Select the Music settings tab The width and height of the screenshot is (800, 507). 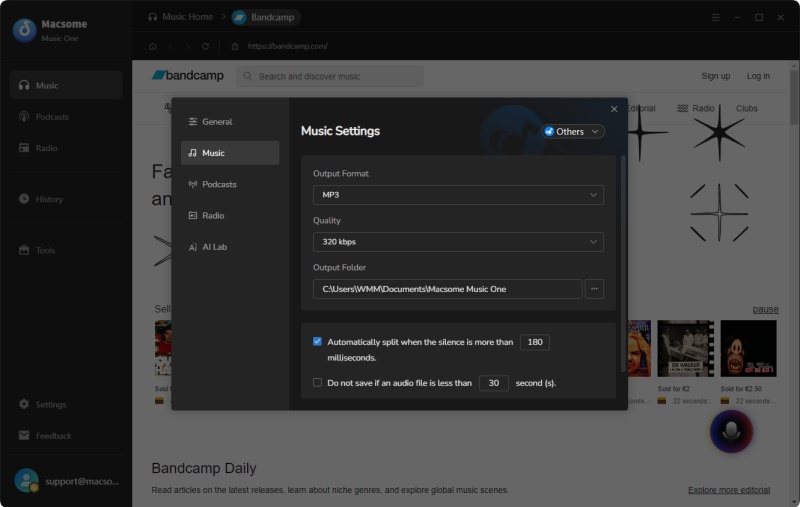(230, 153)
